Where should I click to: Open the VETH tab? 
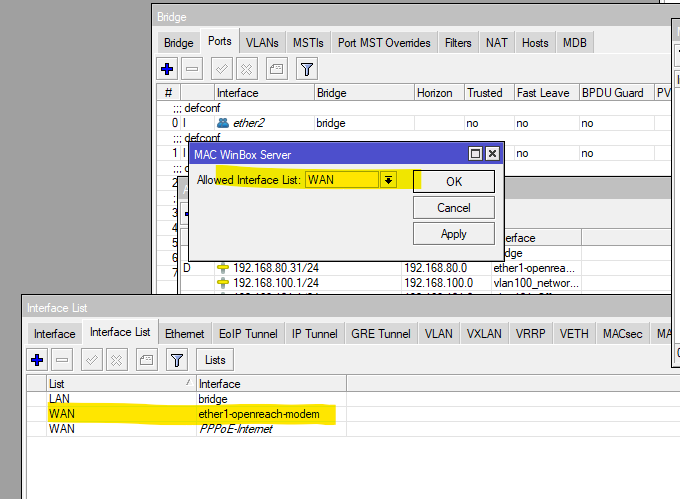click(574, 334)
